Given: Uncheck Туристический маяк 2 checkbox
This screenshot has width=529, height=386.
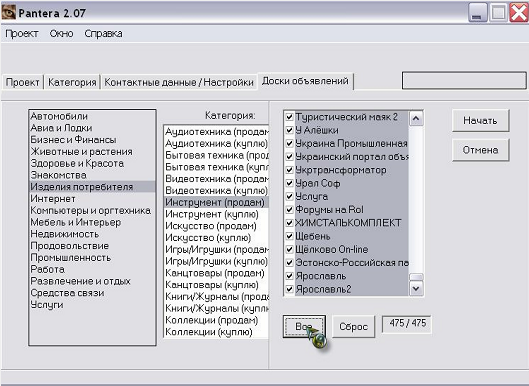Looking at the screenshot, I should coord(289,117).
